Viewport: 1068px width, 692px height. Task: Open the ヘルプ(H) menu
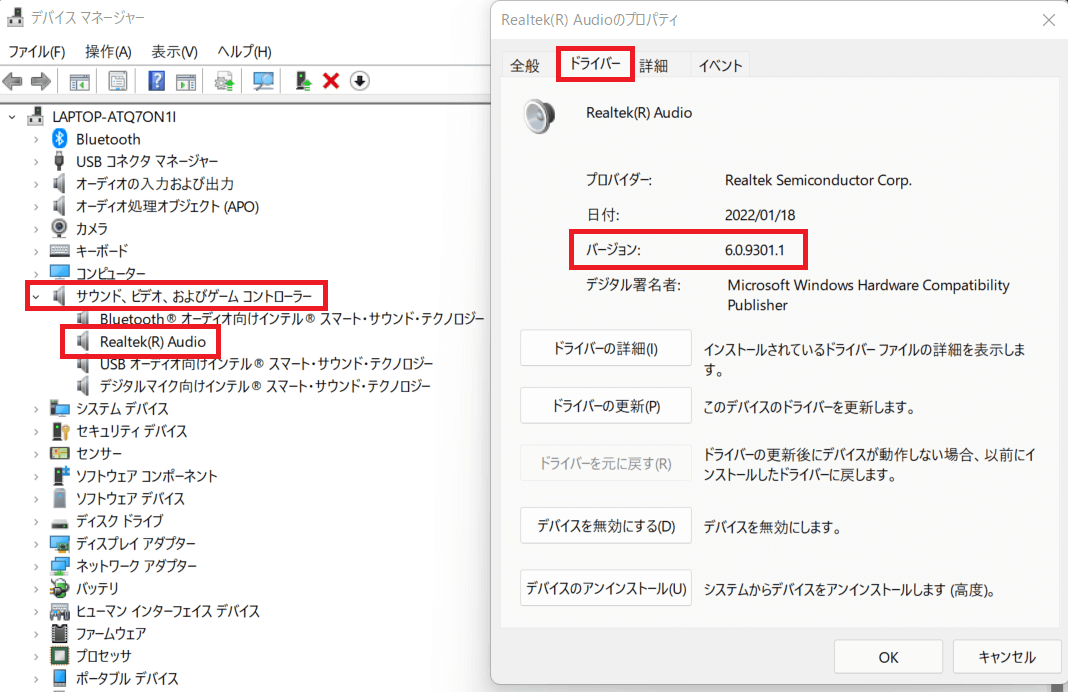coord(244,52)
